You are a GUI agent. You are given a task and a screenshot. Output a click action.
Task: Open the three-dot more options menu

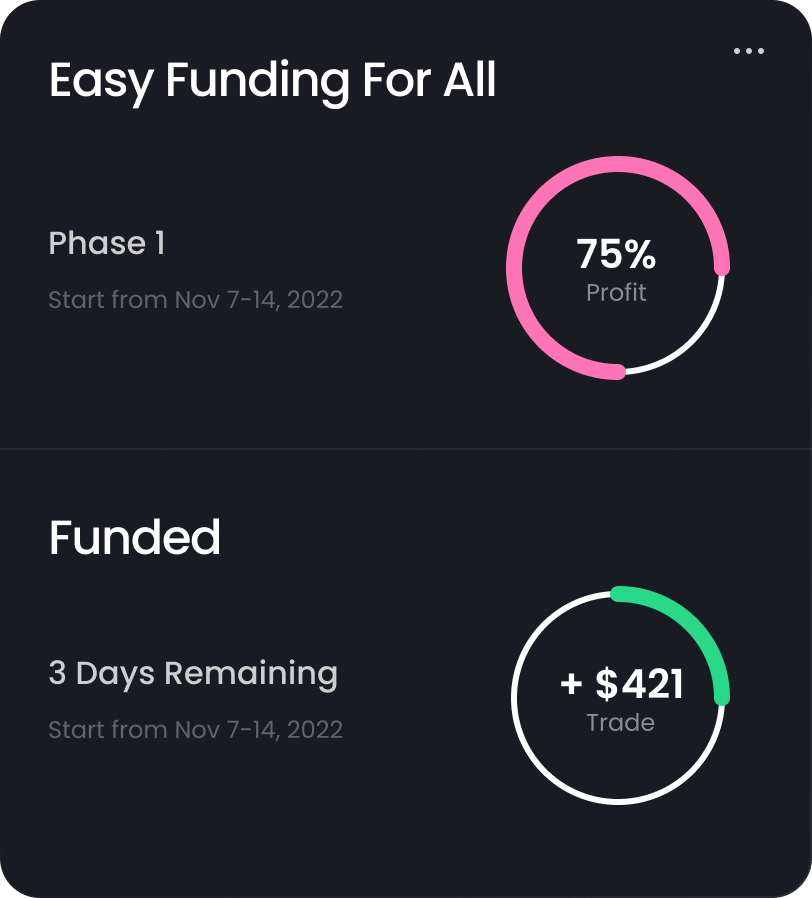[x=748, y=51]
